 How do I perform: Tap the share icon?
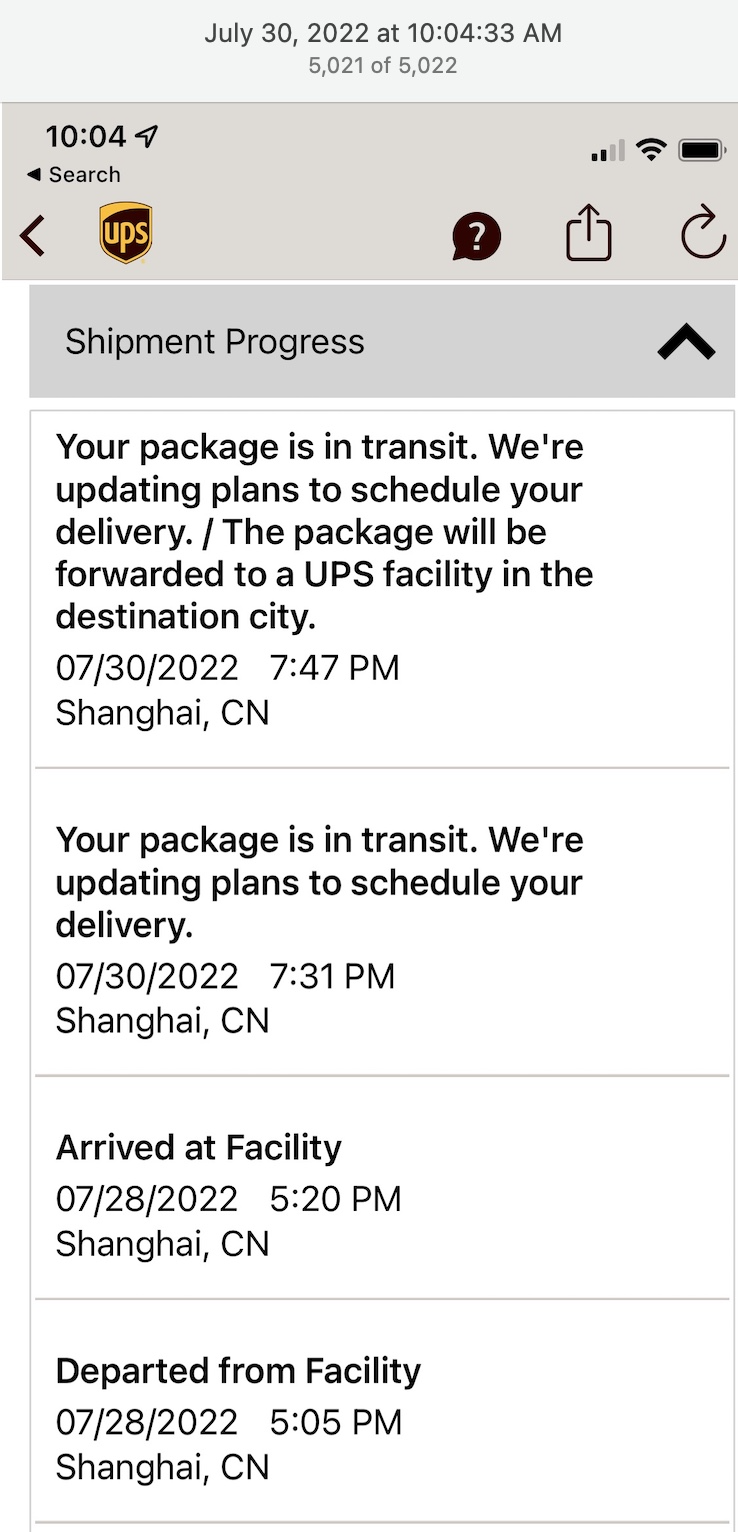click(588, 232)
